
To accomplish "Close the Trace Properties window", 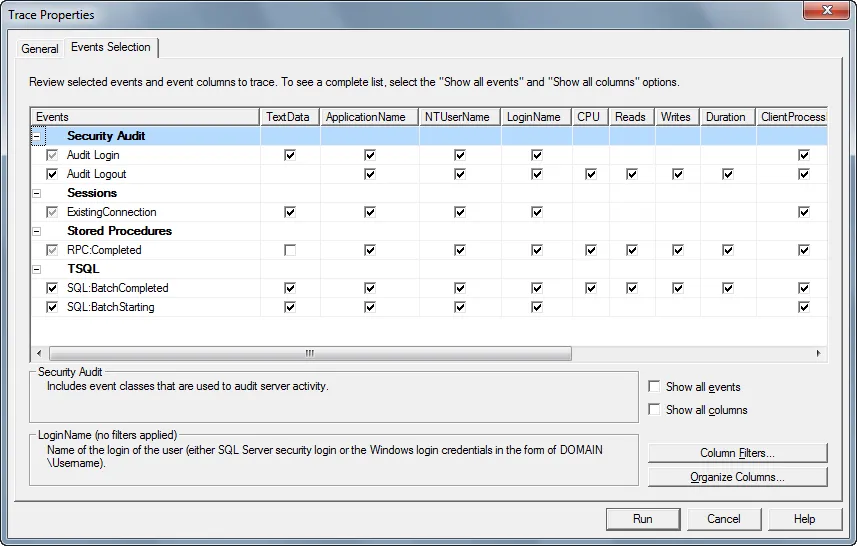I will click(x=826, y=10).
